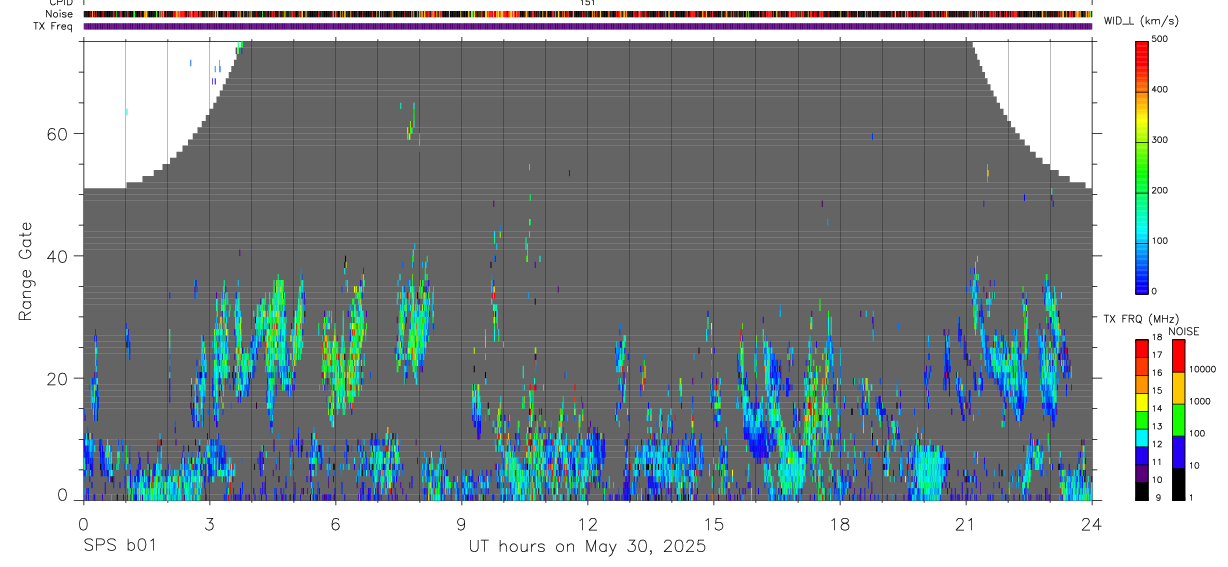Screen dimensions: 1228x567
Task: Click the '300' label on width color bar
Action: tap(1160, 140)
